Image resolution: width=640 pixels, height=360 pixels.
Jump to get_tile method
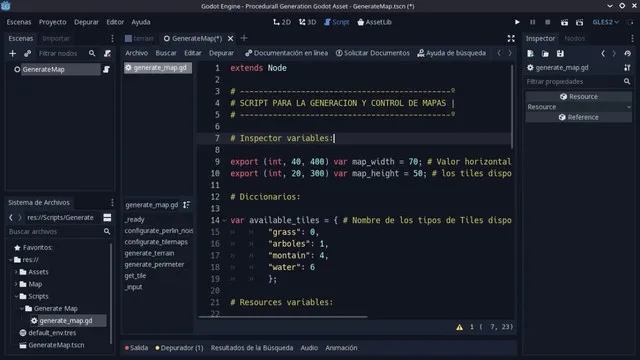(135, 276)
